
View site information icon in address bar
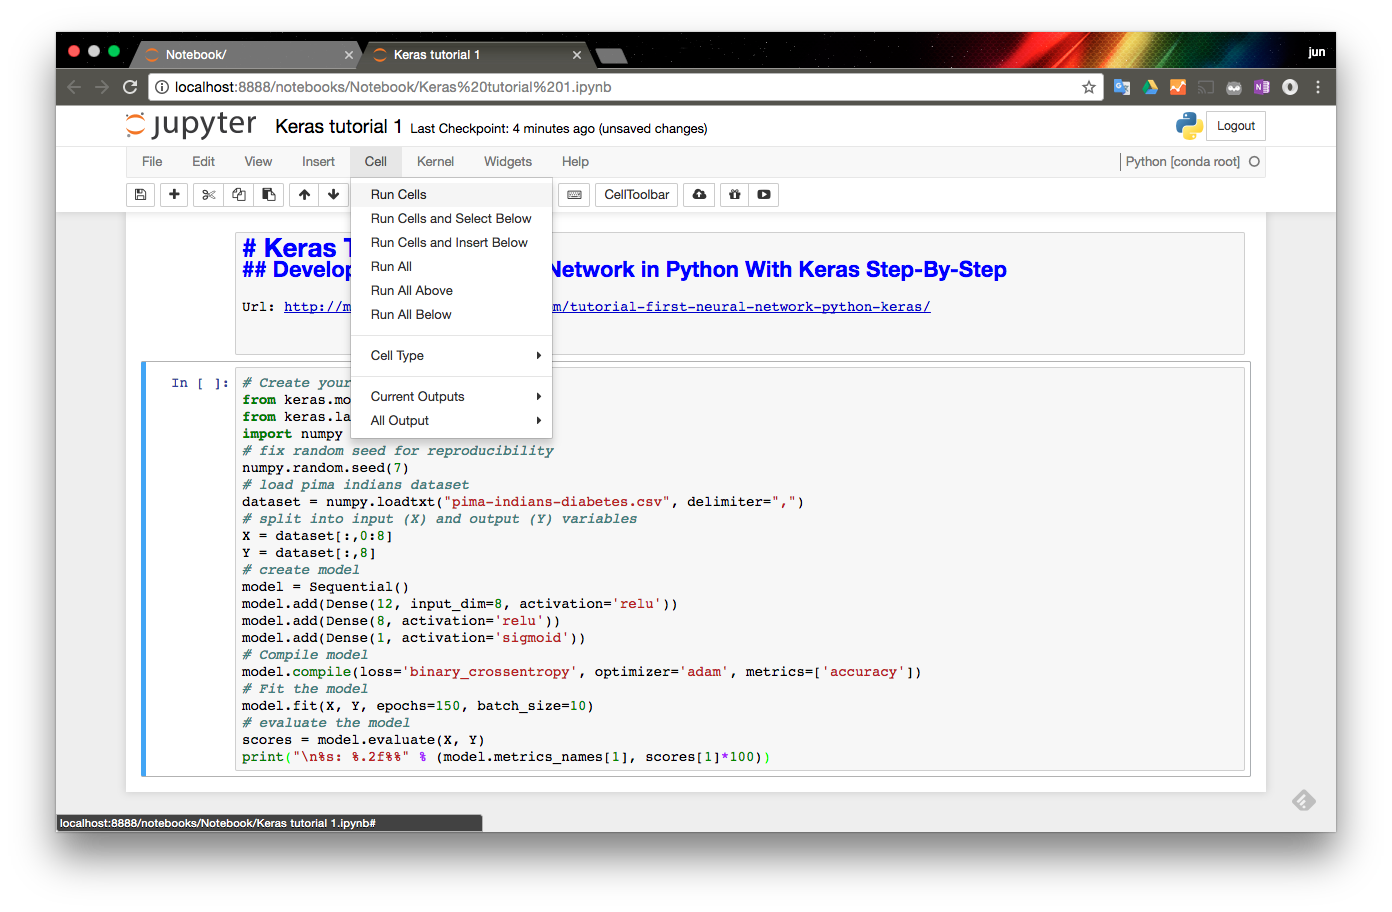(162, 87)
